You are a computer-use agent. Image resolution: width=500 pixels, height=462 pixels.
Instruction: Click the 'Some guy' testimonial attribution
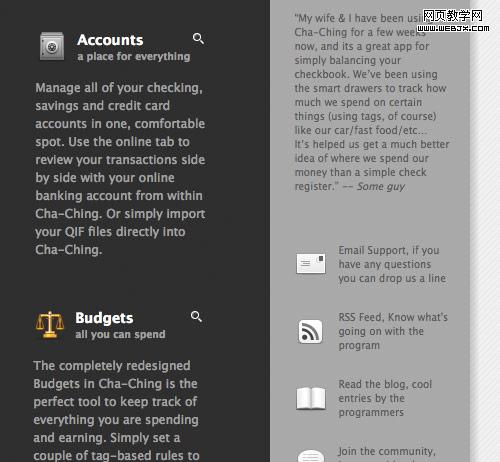tap(381, 186)
